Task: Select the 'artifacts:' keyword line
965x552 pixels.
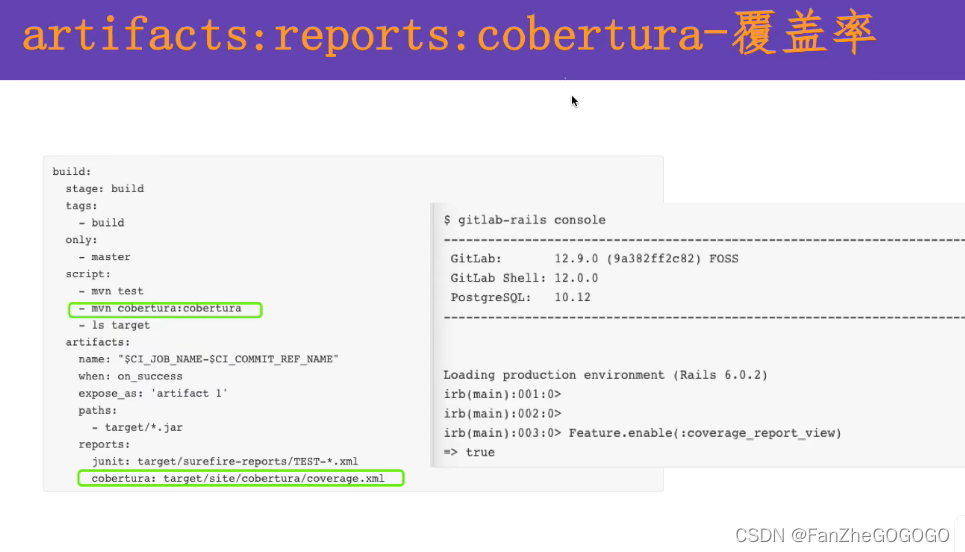Action: (x=98, y=343)
